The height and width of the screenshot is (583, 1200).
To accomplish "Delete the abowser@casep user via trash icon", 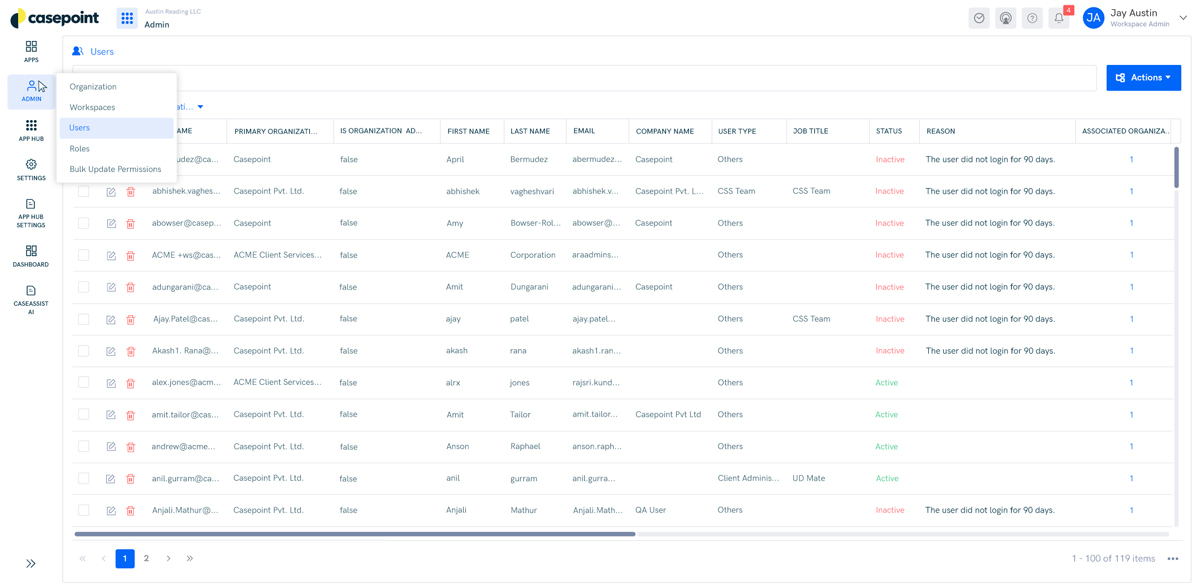I will click(130, 223).
